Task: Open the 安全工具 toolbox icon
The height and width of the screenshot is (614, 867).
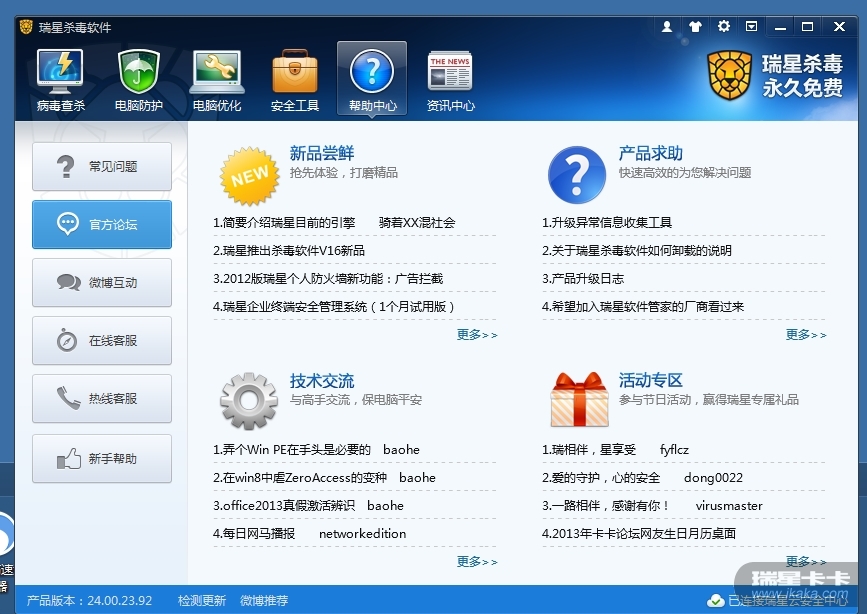Action: pyautogui.click(x=295, y=80)
